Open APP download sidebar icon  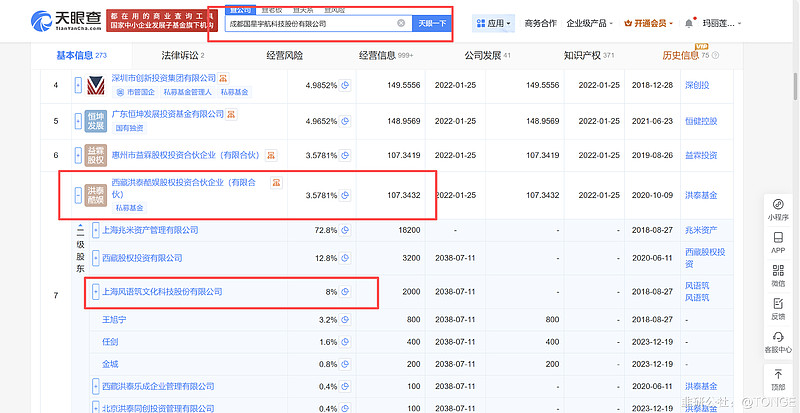click(x=778, y=243)
